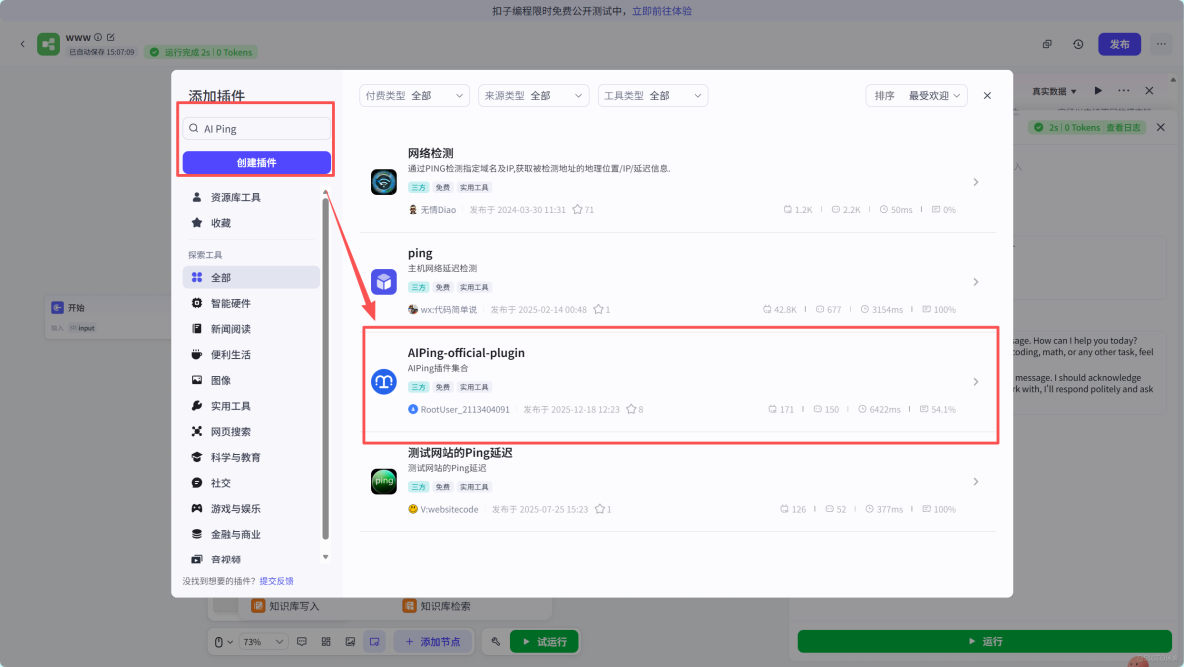Open the top-right more options menu
1184x667 pixels.
click(x=1160, y=44)
